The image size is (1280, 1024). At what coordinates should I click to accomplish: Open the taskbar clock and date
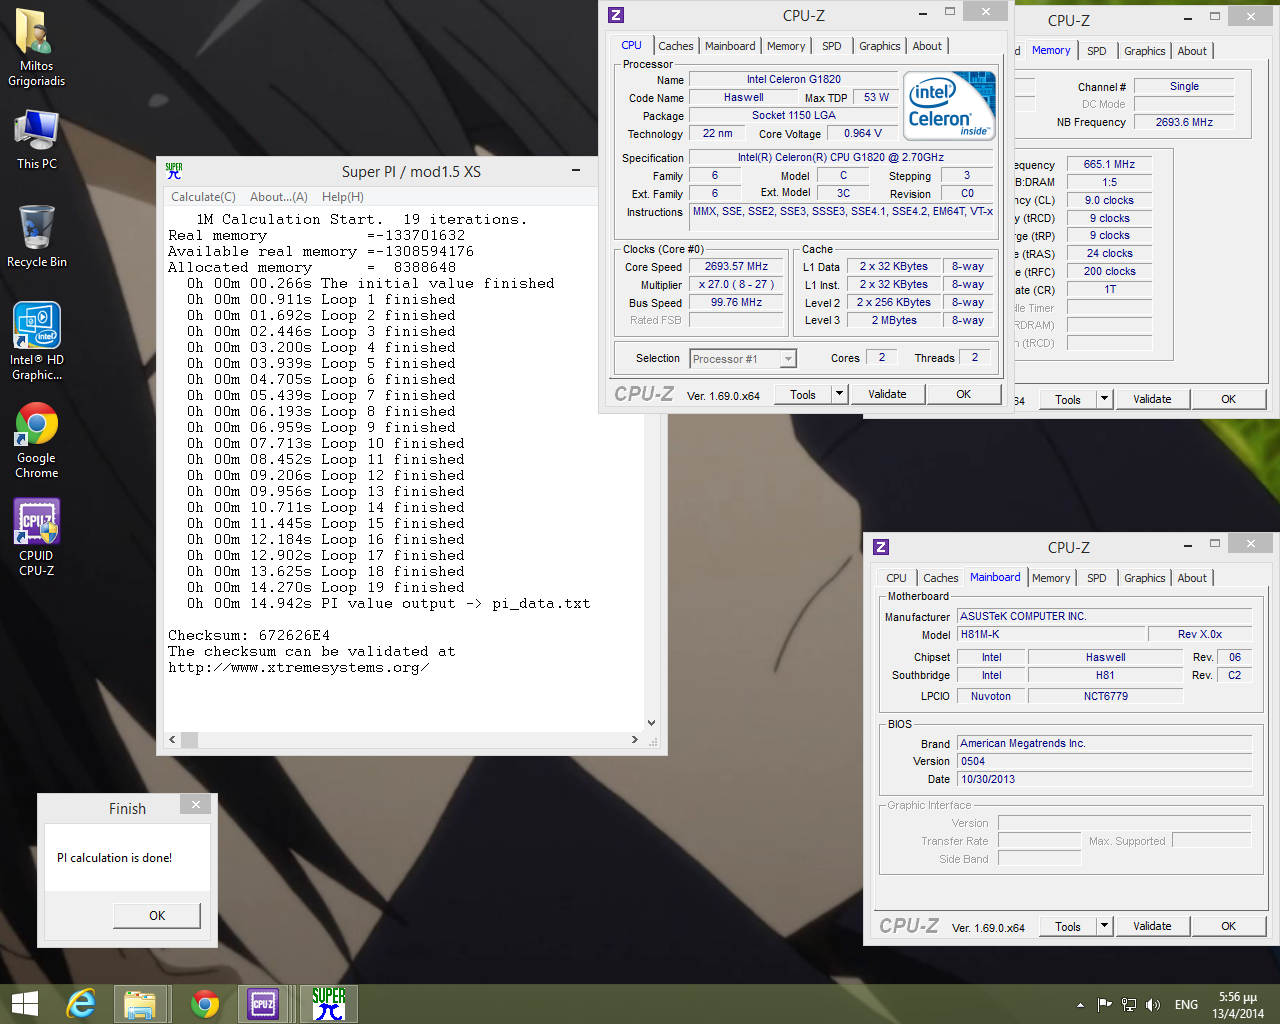click(x=1238, y=1005)
